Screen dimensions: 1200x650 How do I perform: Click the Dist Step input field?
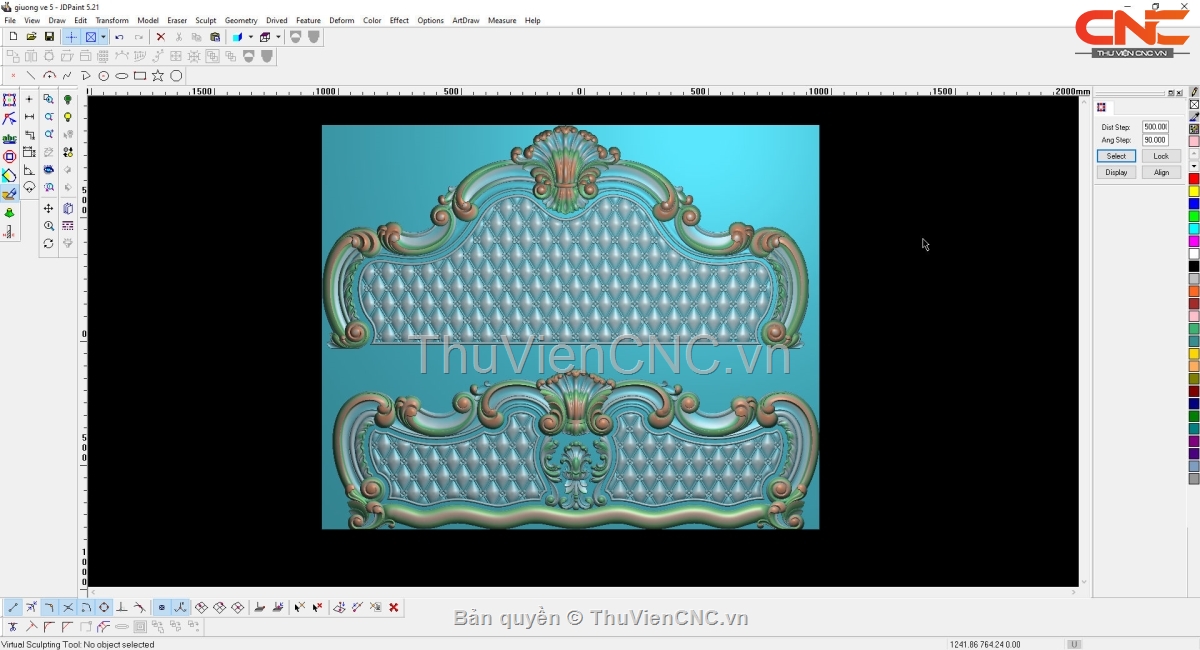tap(1155, 127)
